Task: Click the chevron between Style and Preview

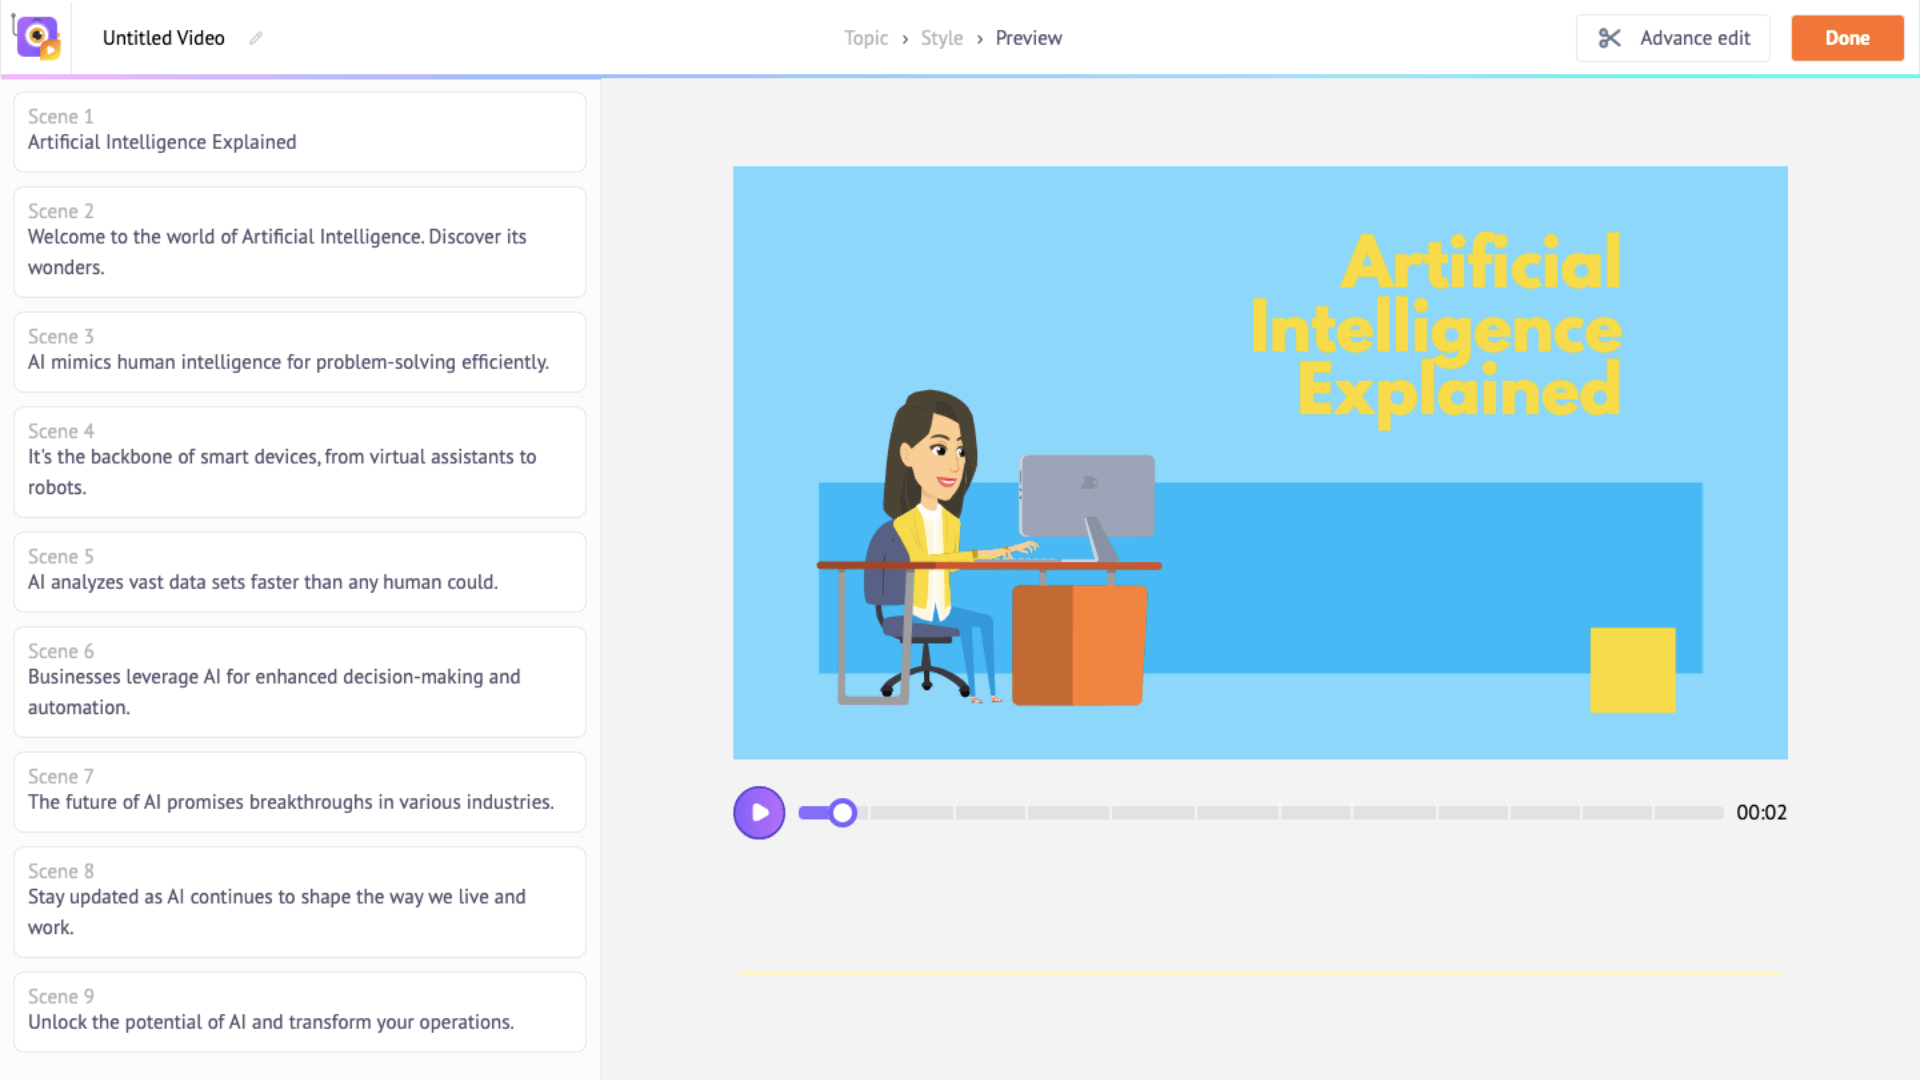Action: [978, 38]
